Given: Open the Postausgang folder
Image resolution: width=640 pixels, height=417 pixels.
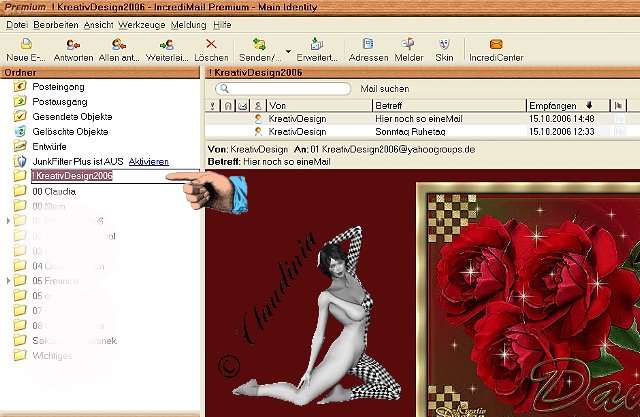Looking at the screenshot, I should pos(60,102).
